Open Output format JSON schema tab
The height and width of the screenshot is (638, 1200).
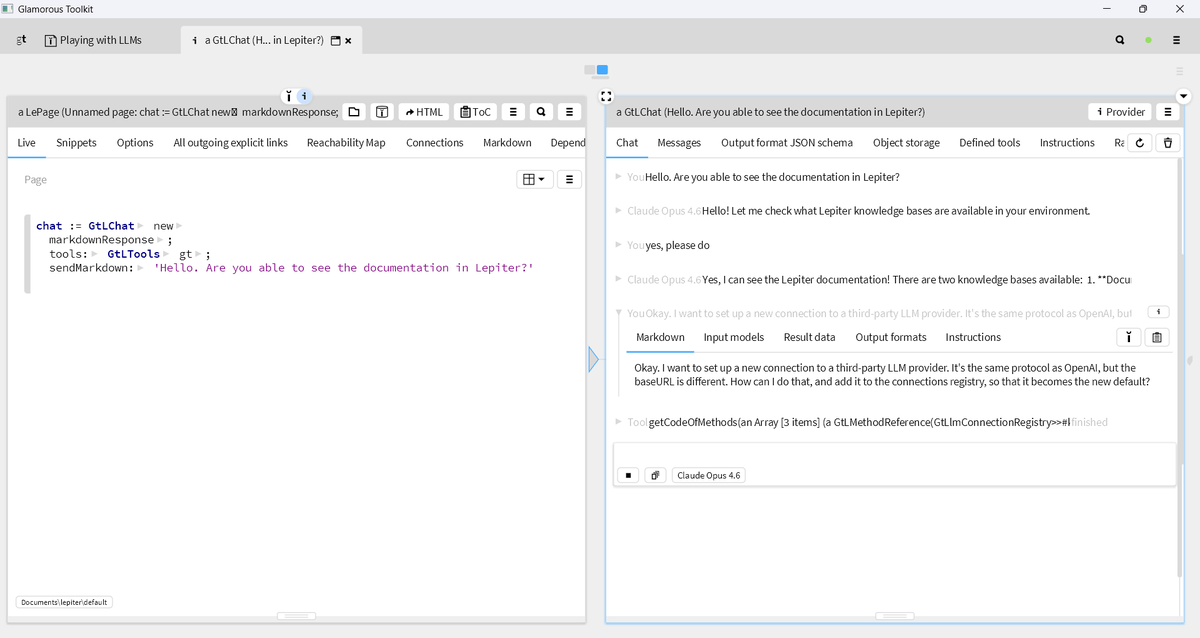pyautogui.click(x=787, y=143)
